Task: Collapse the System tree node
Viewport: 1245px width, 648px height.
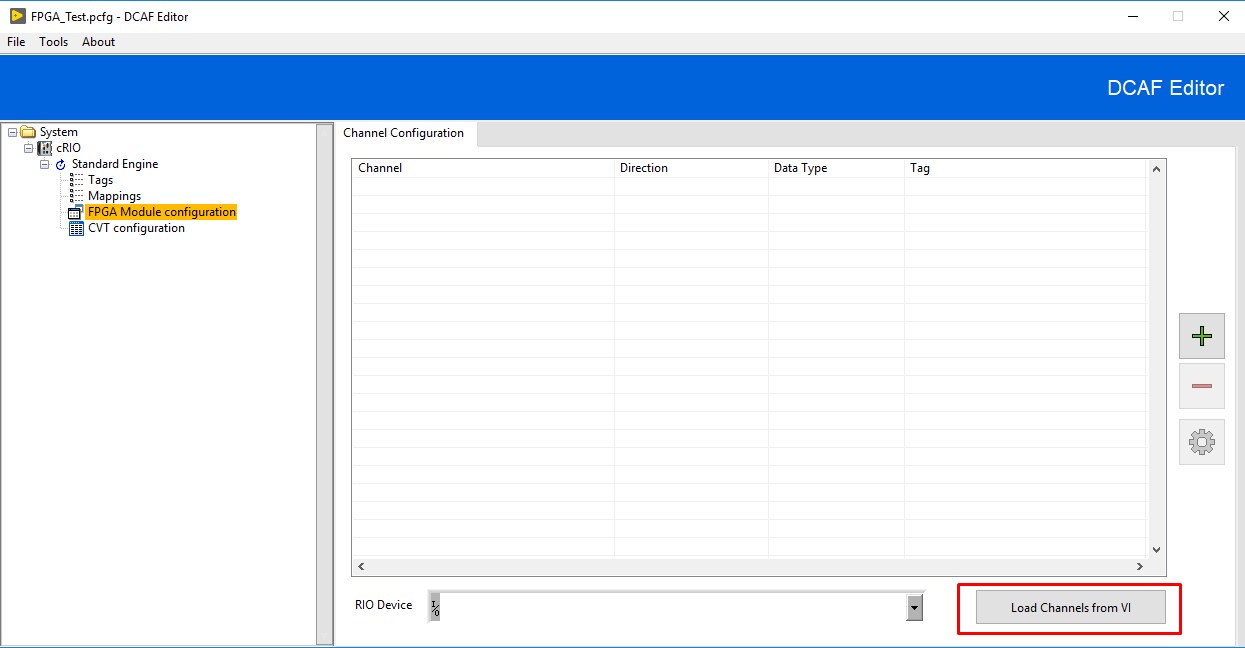Action: coord(12,132)
